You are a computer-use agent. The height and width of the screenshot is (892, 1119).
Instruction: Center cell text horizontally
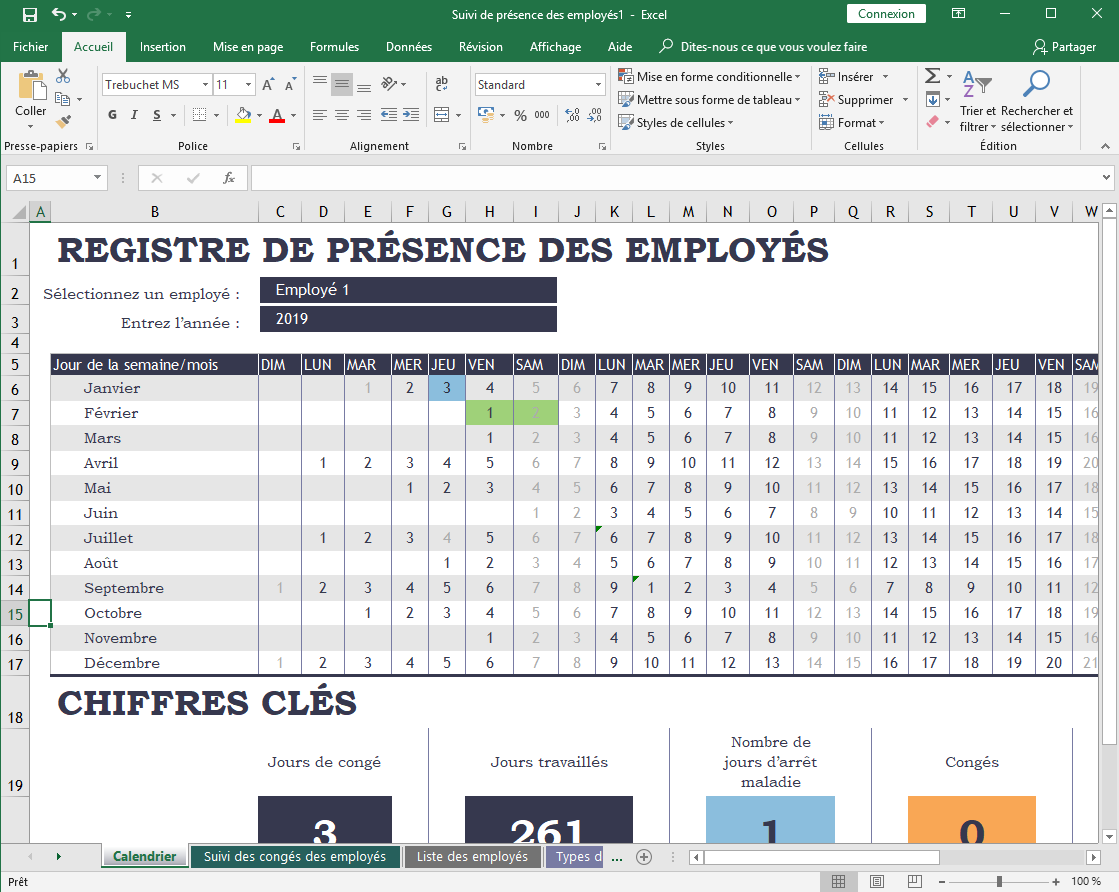click(342, 115)
